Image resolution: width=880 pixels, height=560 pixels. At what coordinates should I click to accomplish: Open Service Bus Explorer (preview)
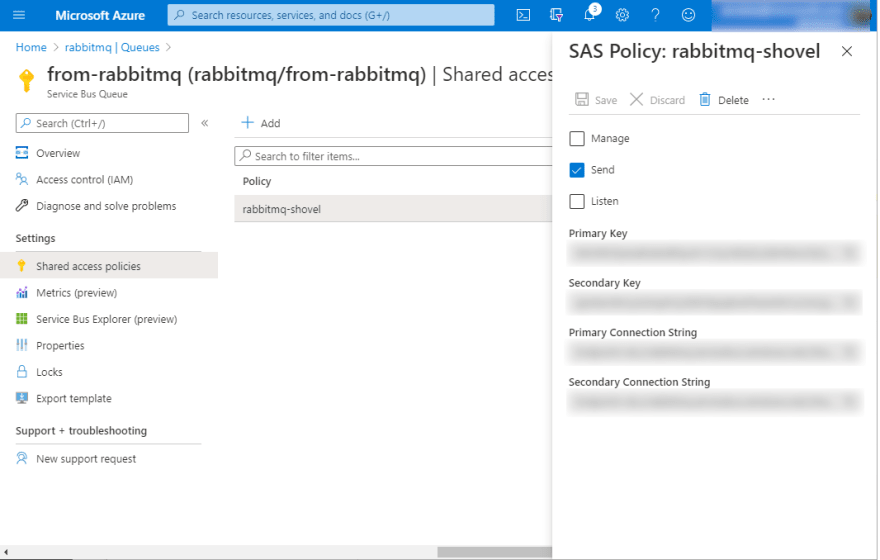coord(108,319)
